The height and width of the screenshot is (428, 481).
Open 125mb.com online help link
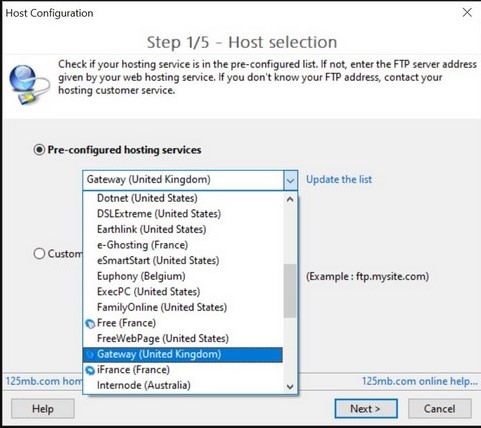(x=420, y=381)
